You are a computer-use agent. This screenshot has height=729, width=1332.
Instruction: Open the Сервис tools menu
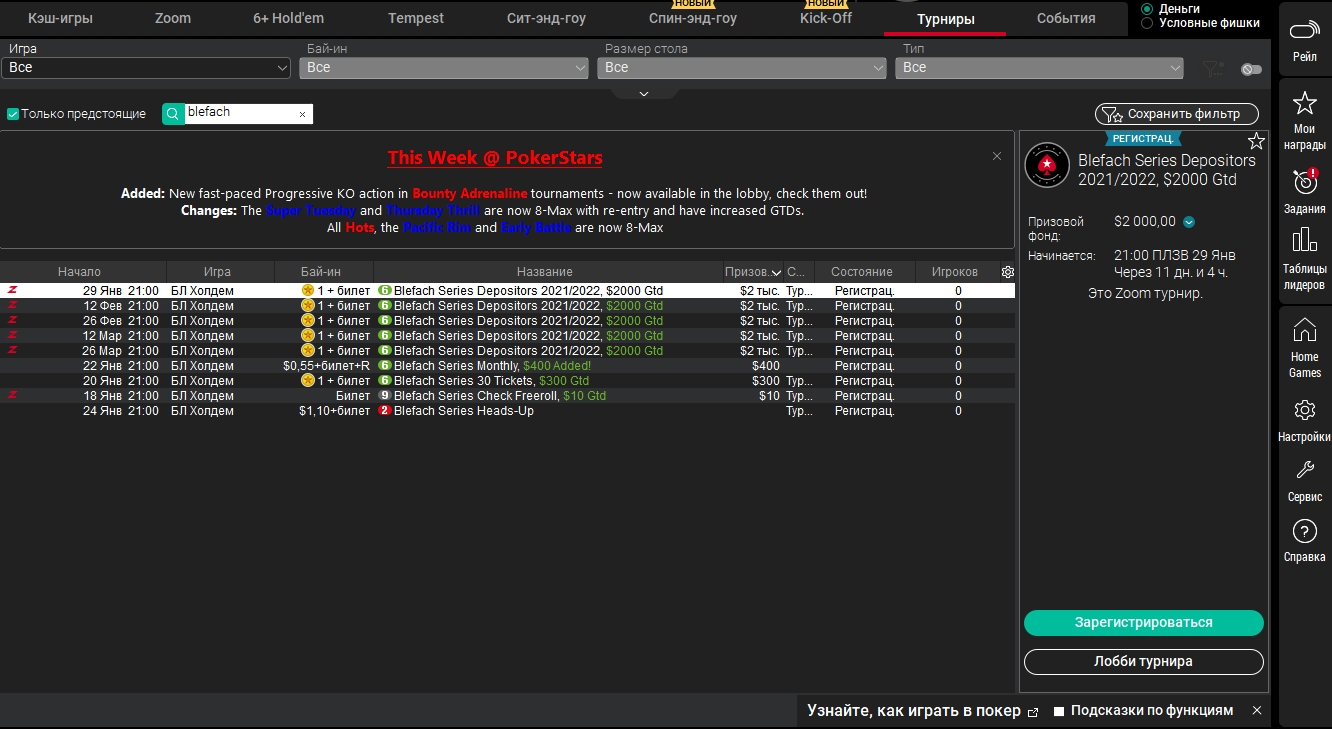click(x=1304, y=481)
